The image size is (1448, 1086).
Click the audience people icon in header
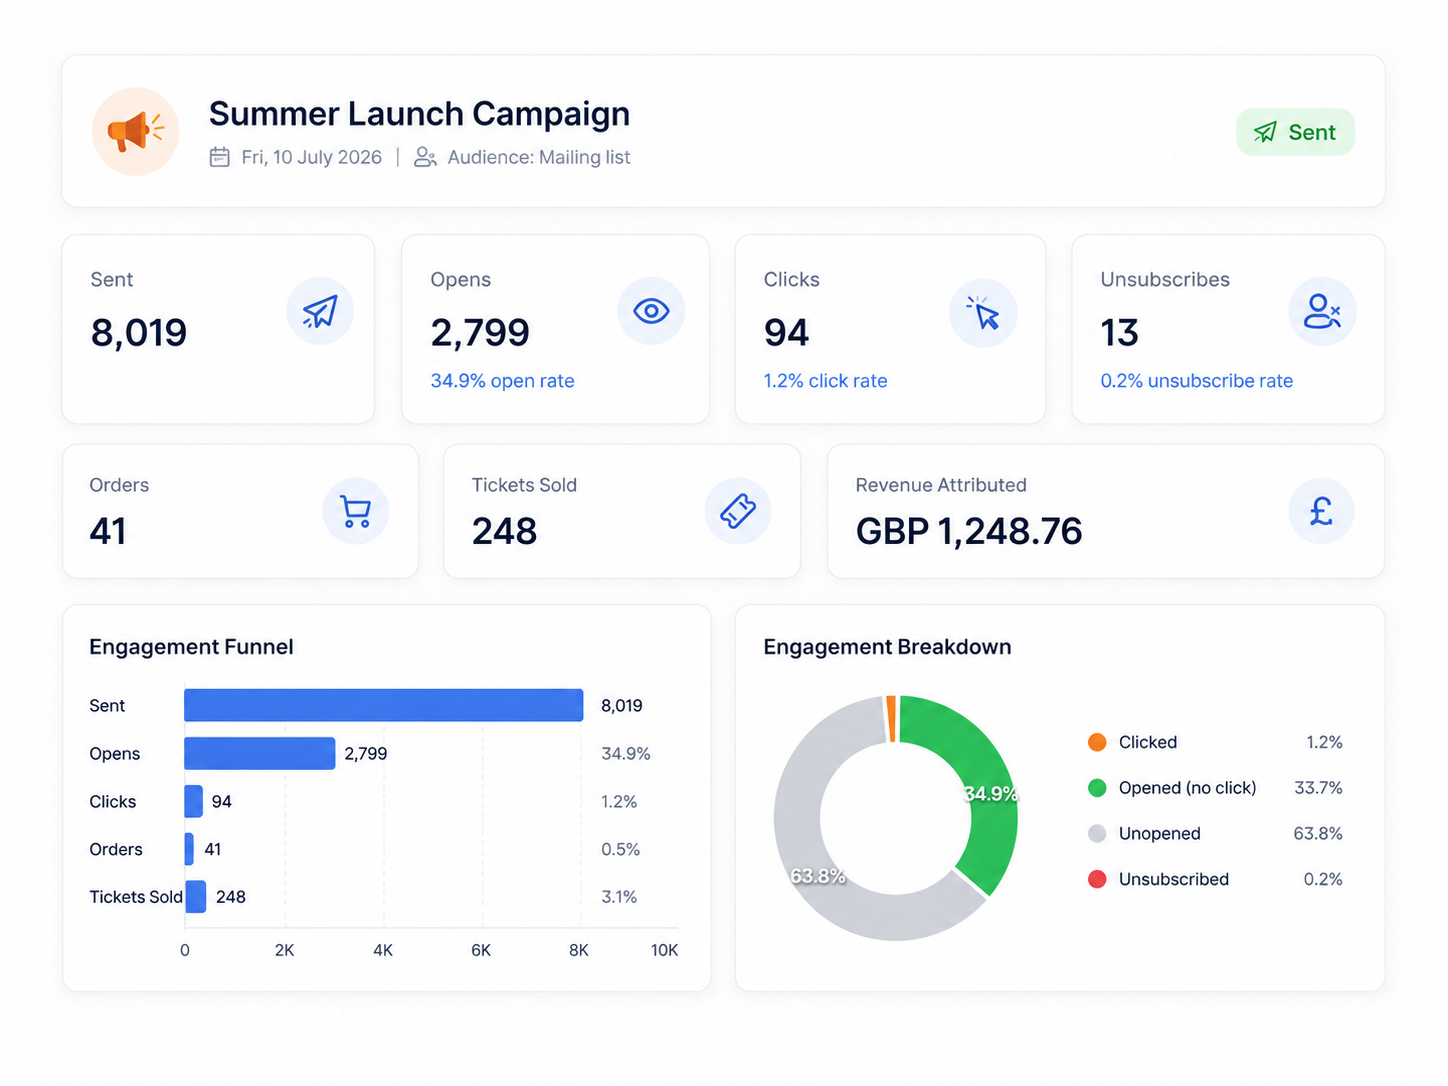(425, 157)
